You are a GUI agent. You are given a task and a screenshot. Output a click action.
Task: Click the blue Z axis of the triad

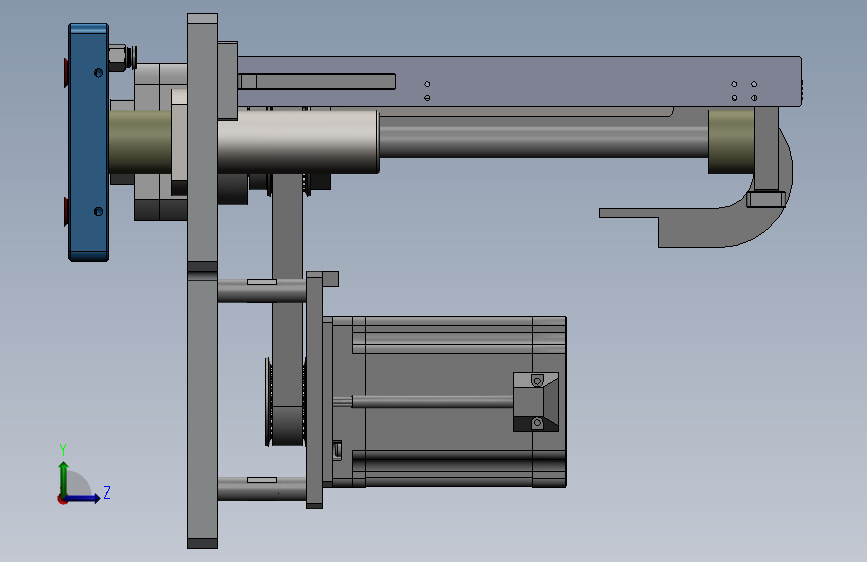pos(82,498)
